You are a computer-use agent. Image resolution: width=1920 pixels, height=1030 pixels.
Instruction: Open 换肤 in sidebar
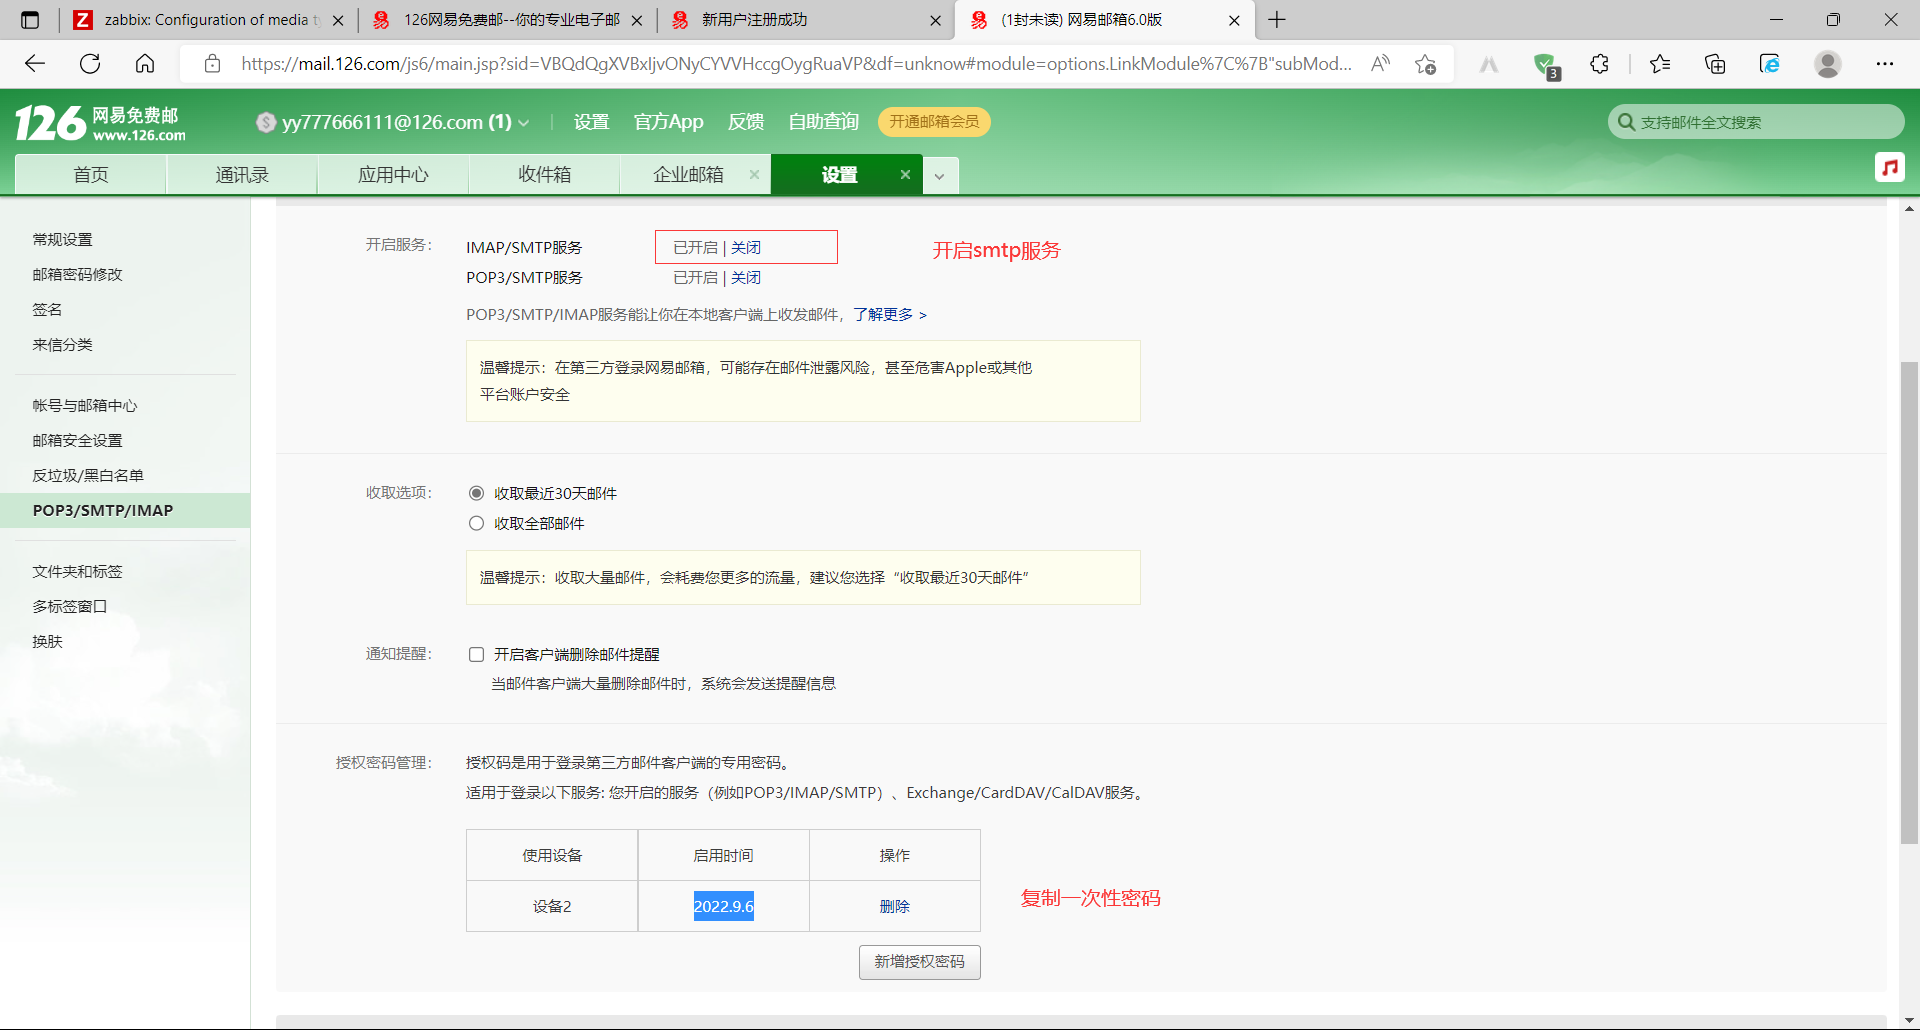click(47, 641)
